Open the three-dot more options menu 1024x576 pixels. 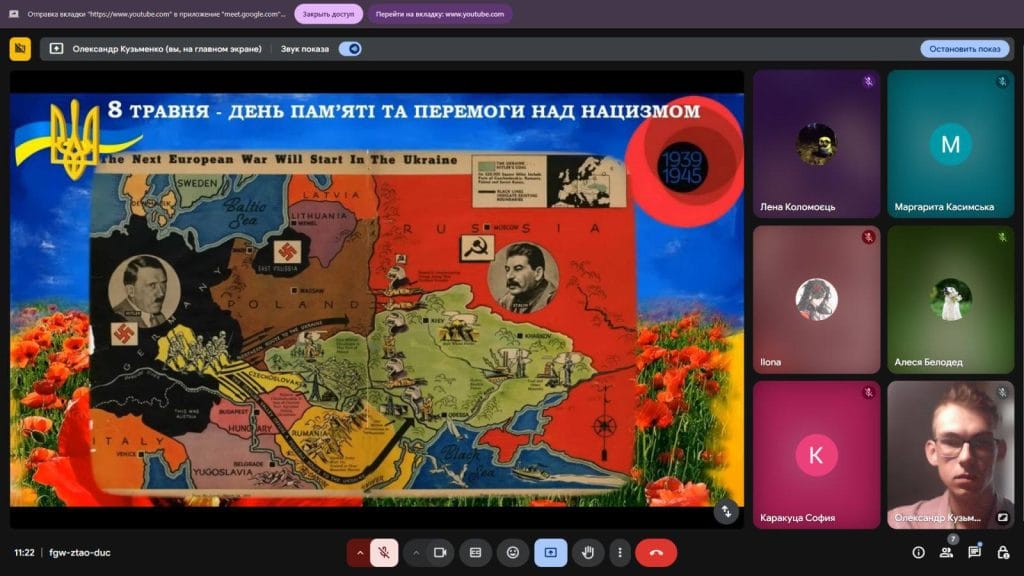(x=620, y=552)
